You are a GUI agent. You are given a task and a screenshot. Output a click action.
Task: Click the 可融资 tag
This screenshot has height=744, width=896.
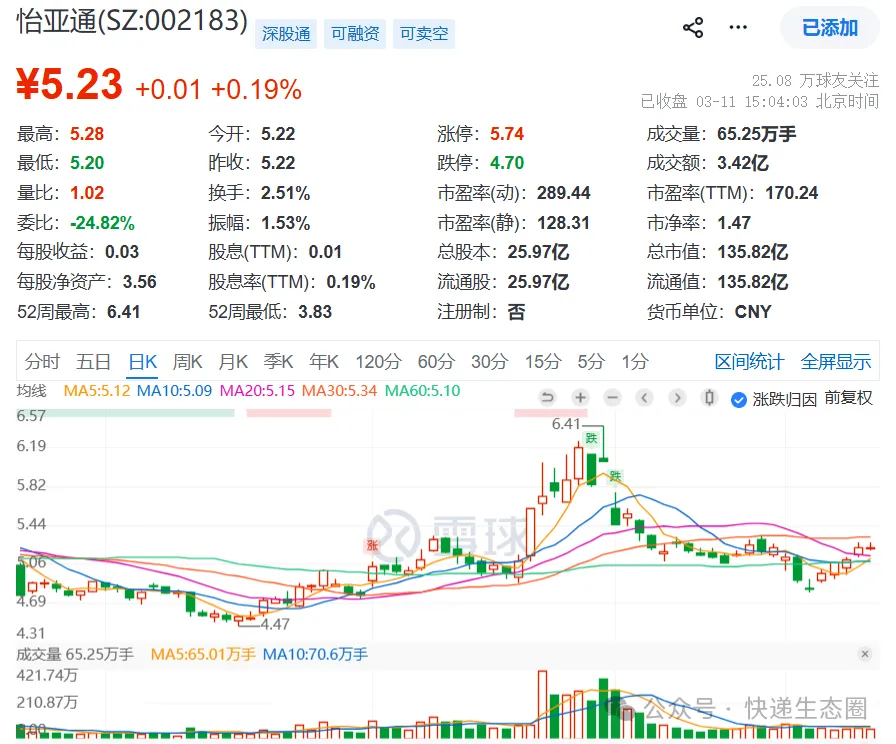[355, 34]
